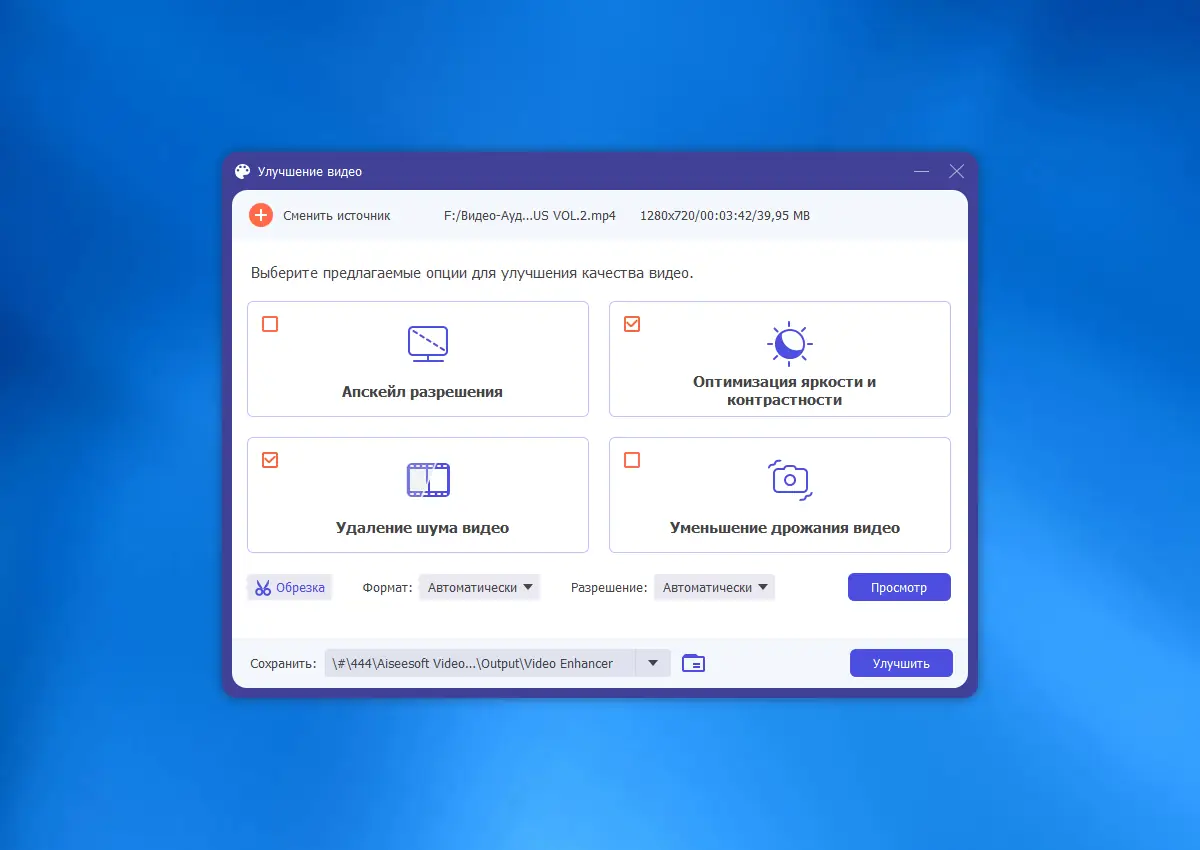Image resolution: width=1200 pixels, height=850 pixels.
Task: Click the Video Enhancer output path field
Action: 480,663
